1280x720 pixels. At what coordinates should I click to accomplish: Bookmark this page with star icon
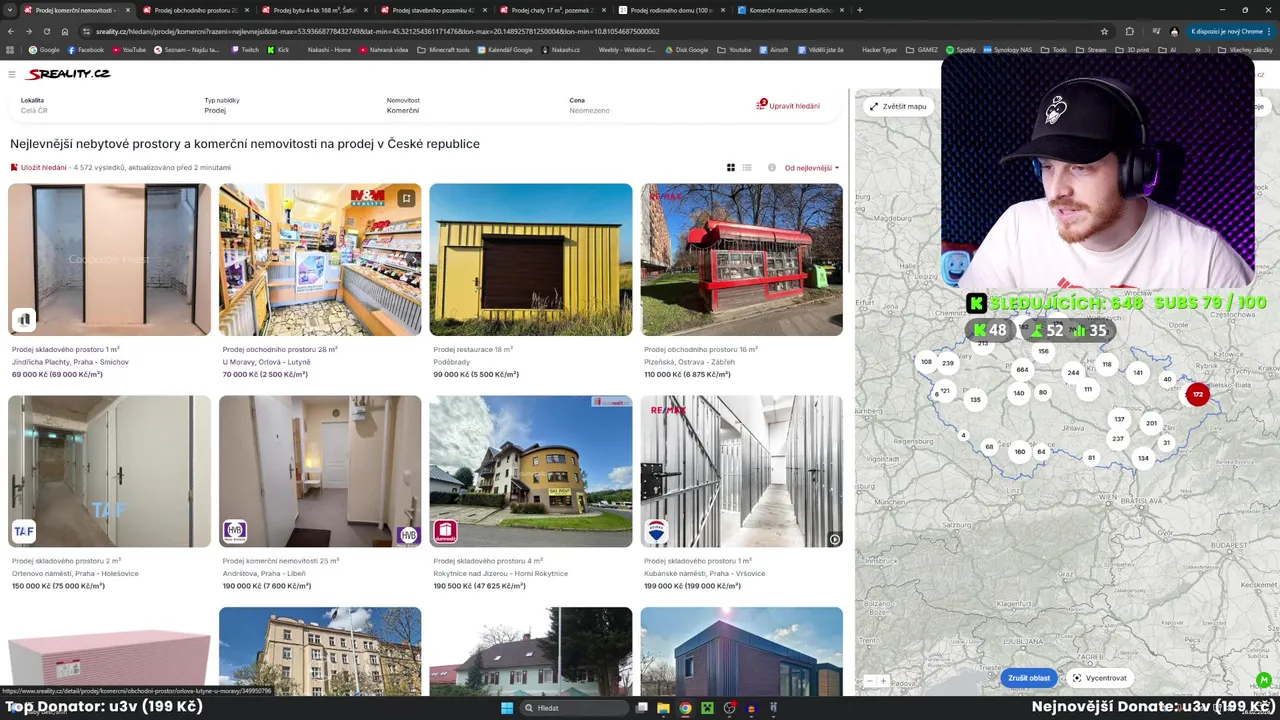[x=1104, y=31]
